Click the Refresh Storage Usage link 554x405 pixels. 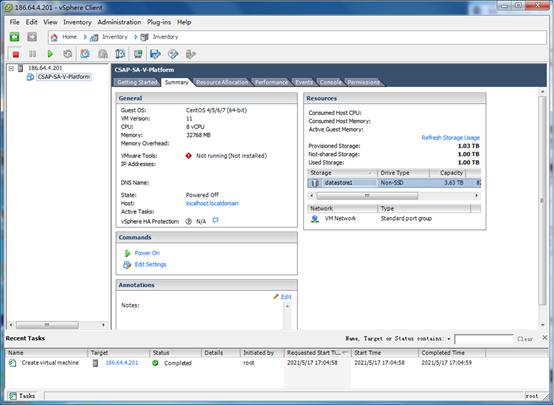click(450, 138)
